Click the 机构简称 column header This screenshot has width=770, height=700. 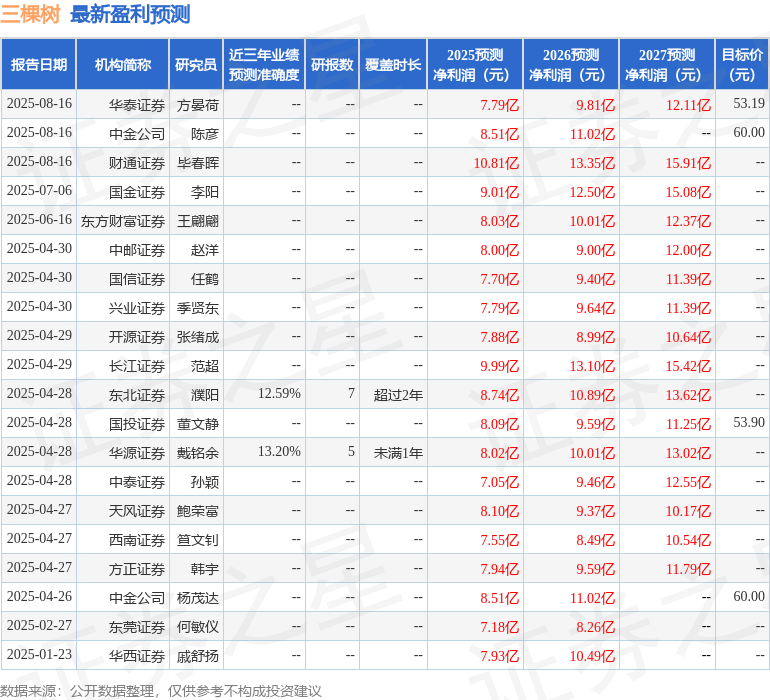(123, 65)
